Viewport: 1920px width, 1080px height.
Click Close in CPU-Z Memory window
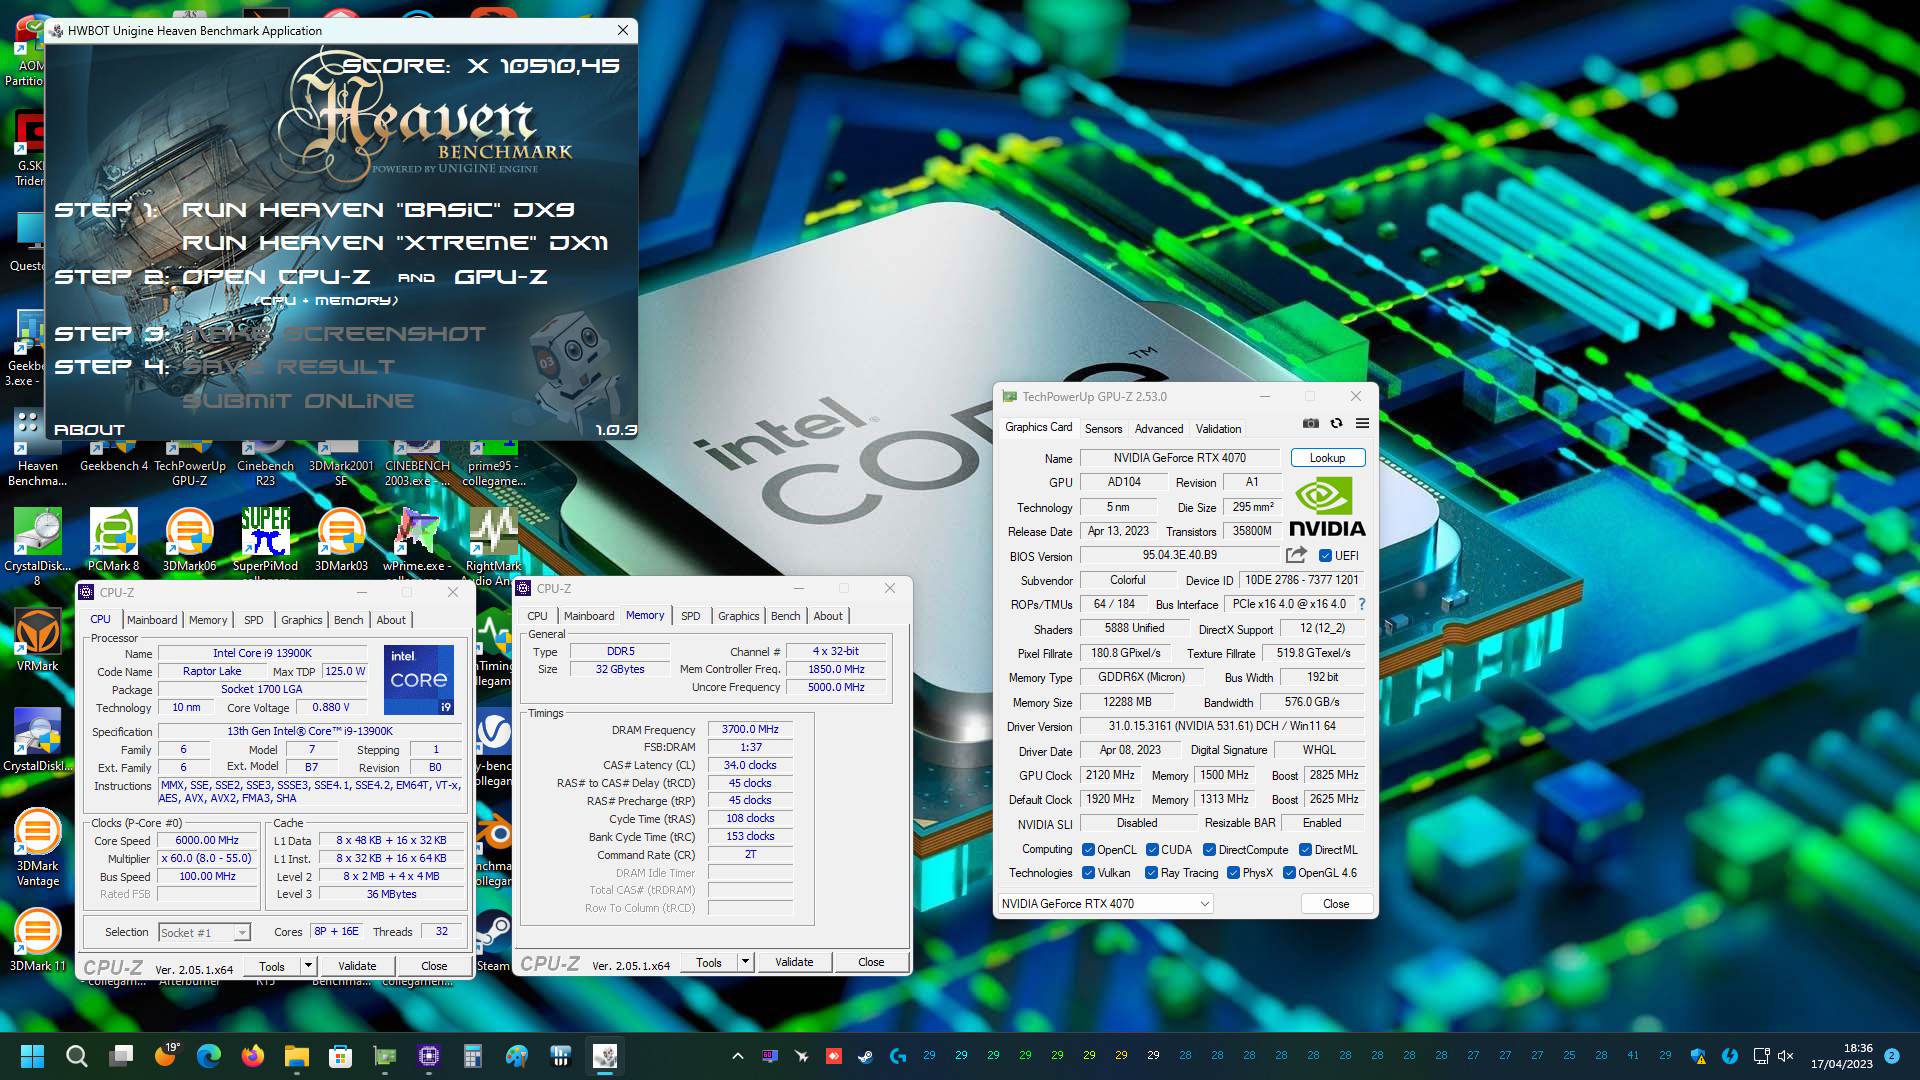coord(871,962)
